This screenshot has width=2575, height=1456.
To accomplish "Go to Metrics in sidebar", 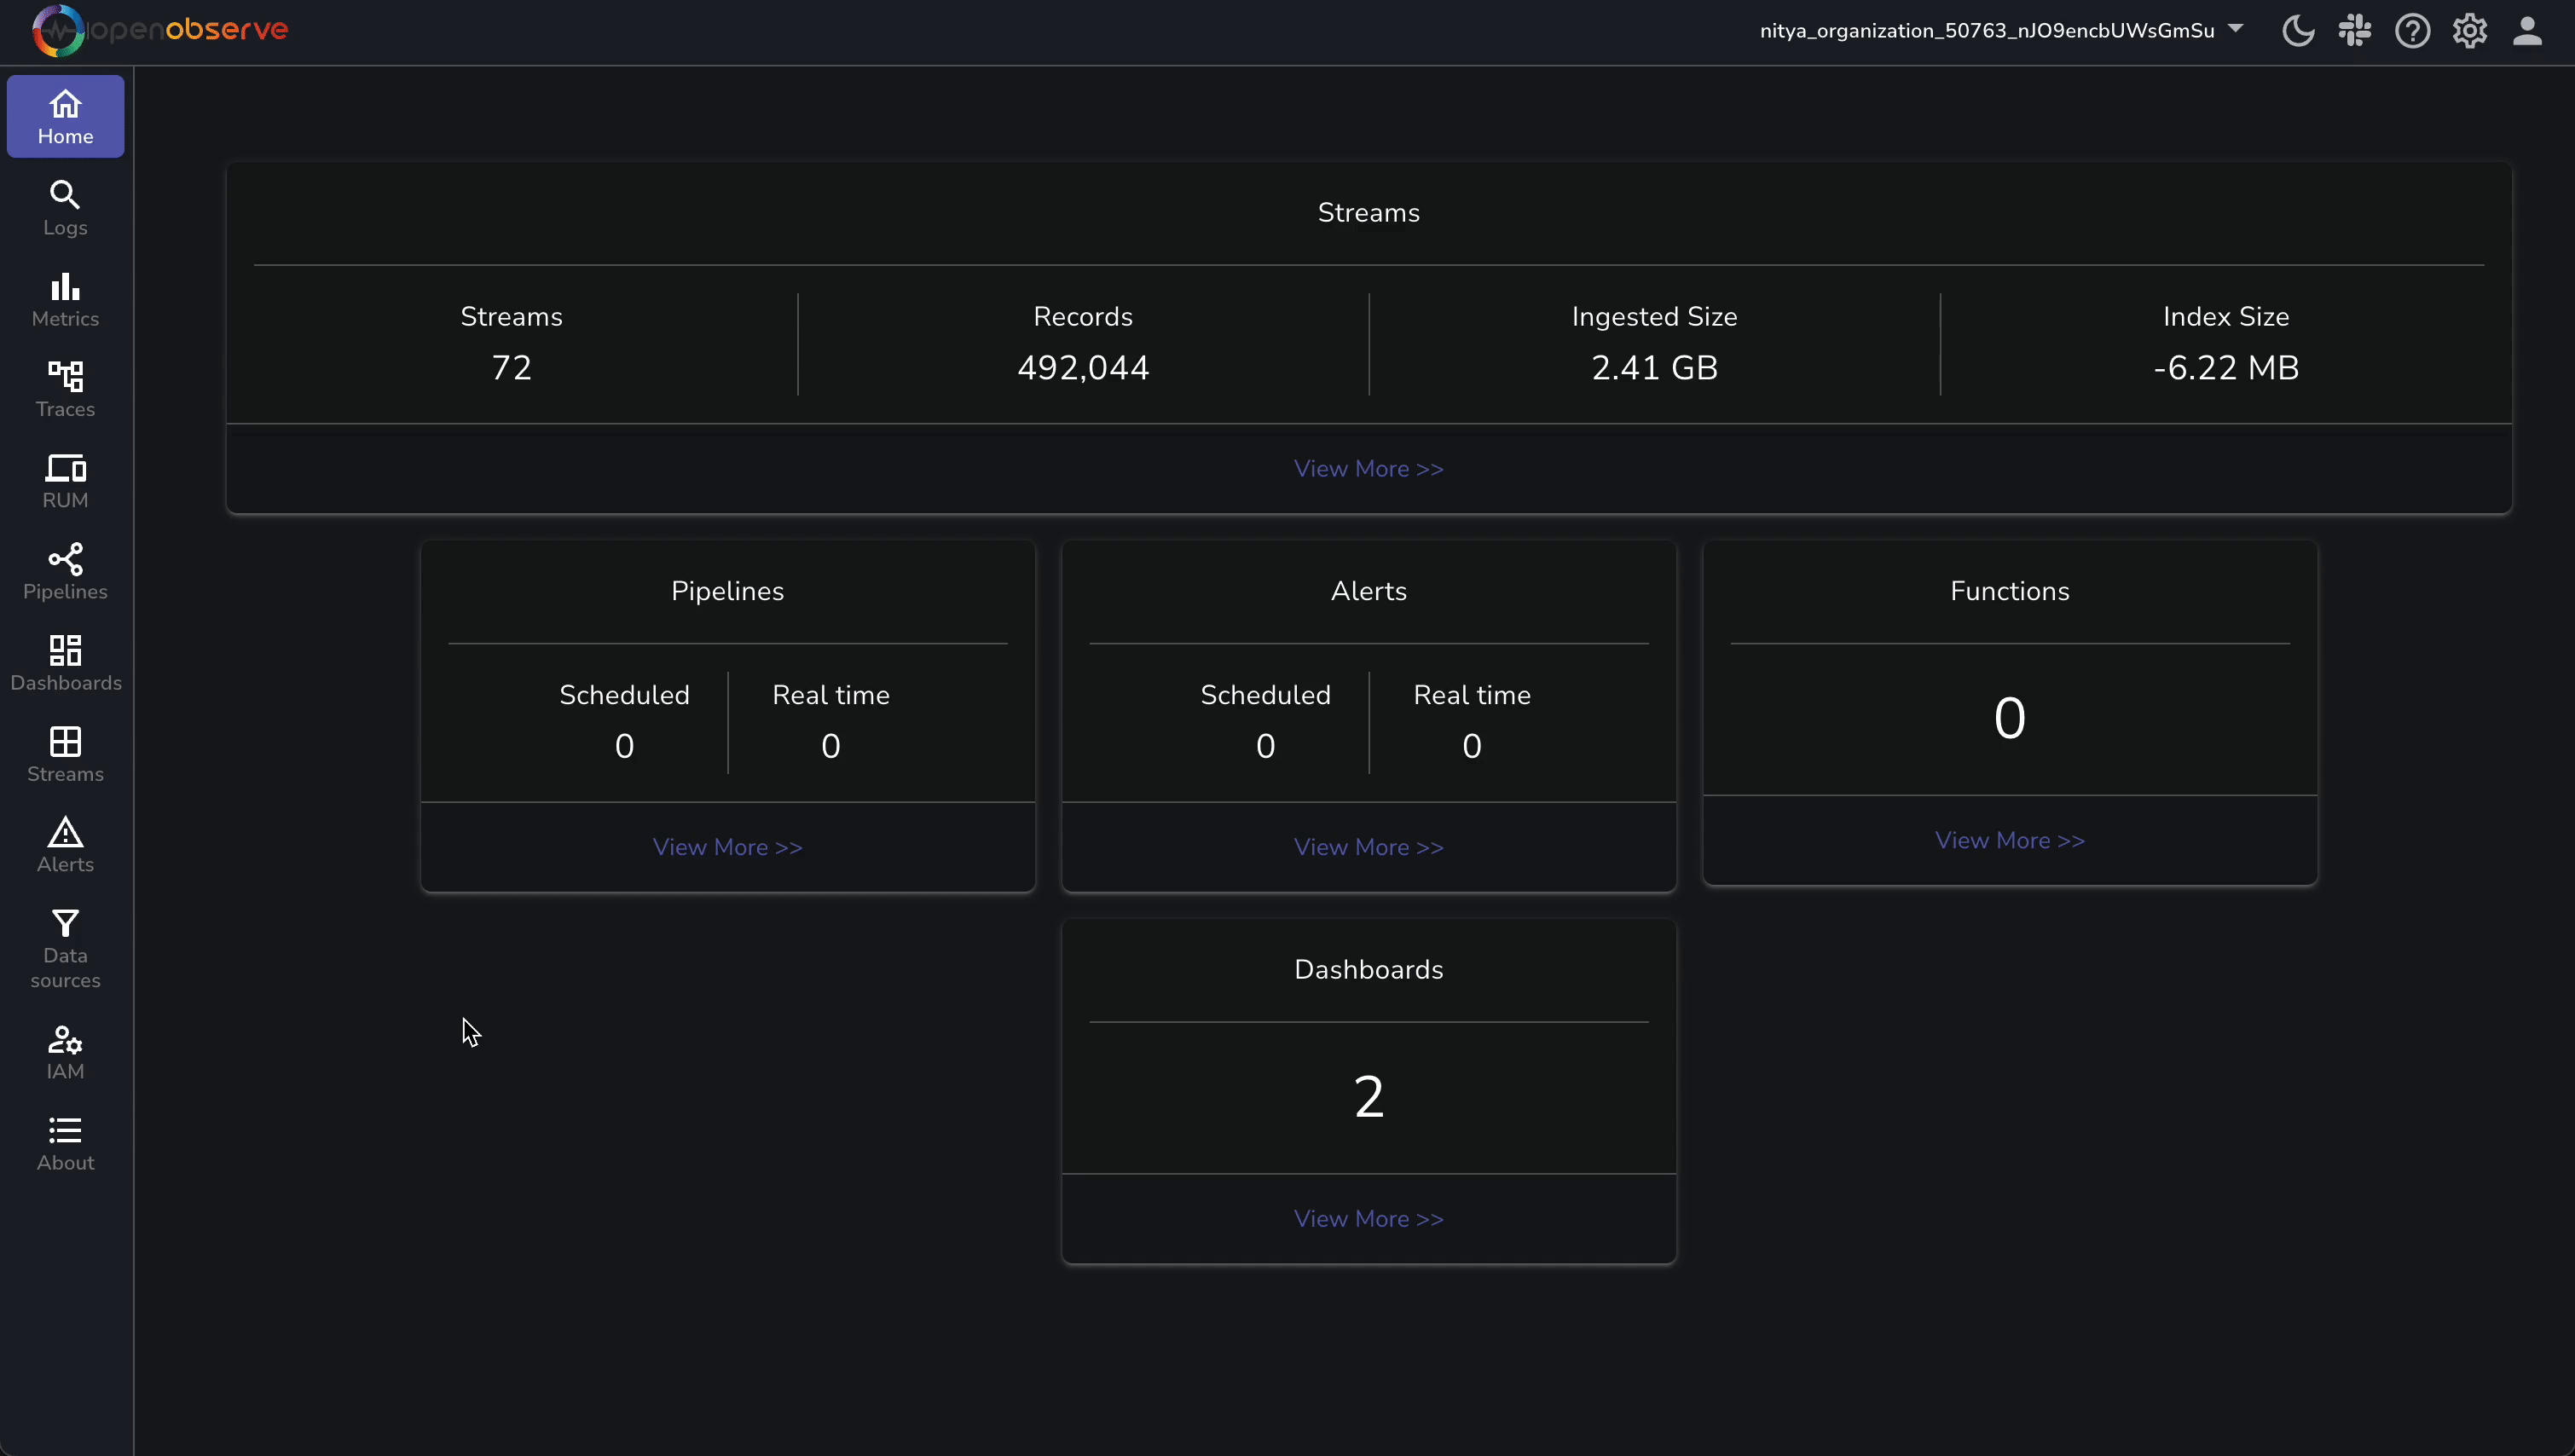I will (x=65, y=299).
